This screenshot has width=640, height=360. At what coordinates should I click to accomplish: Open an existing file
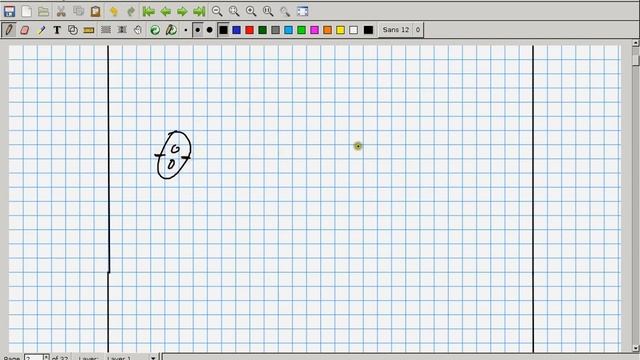click(43, 11)
